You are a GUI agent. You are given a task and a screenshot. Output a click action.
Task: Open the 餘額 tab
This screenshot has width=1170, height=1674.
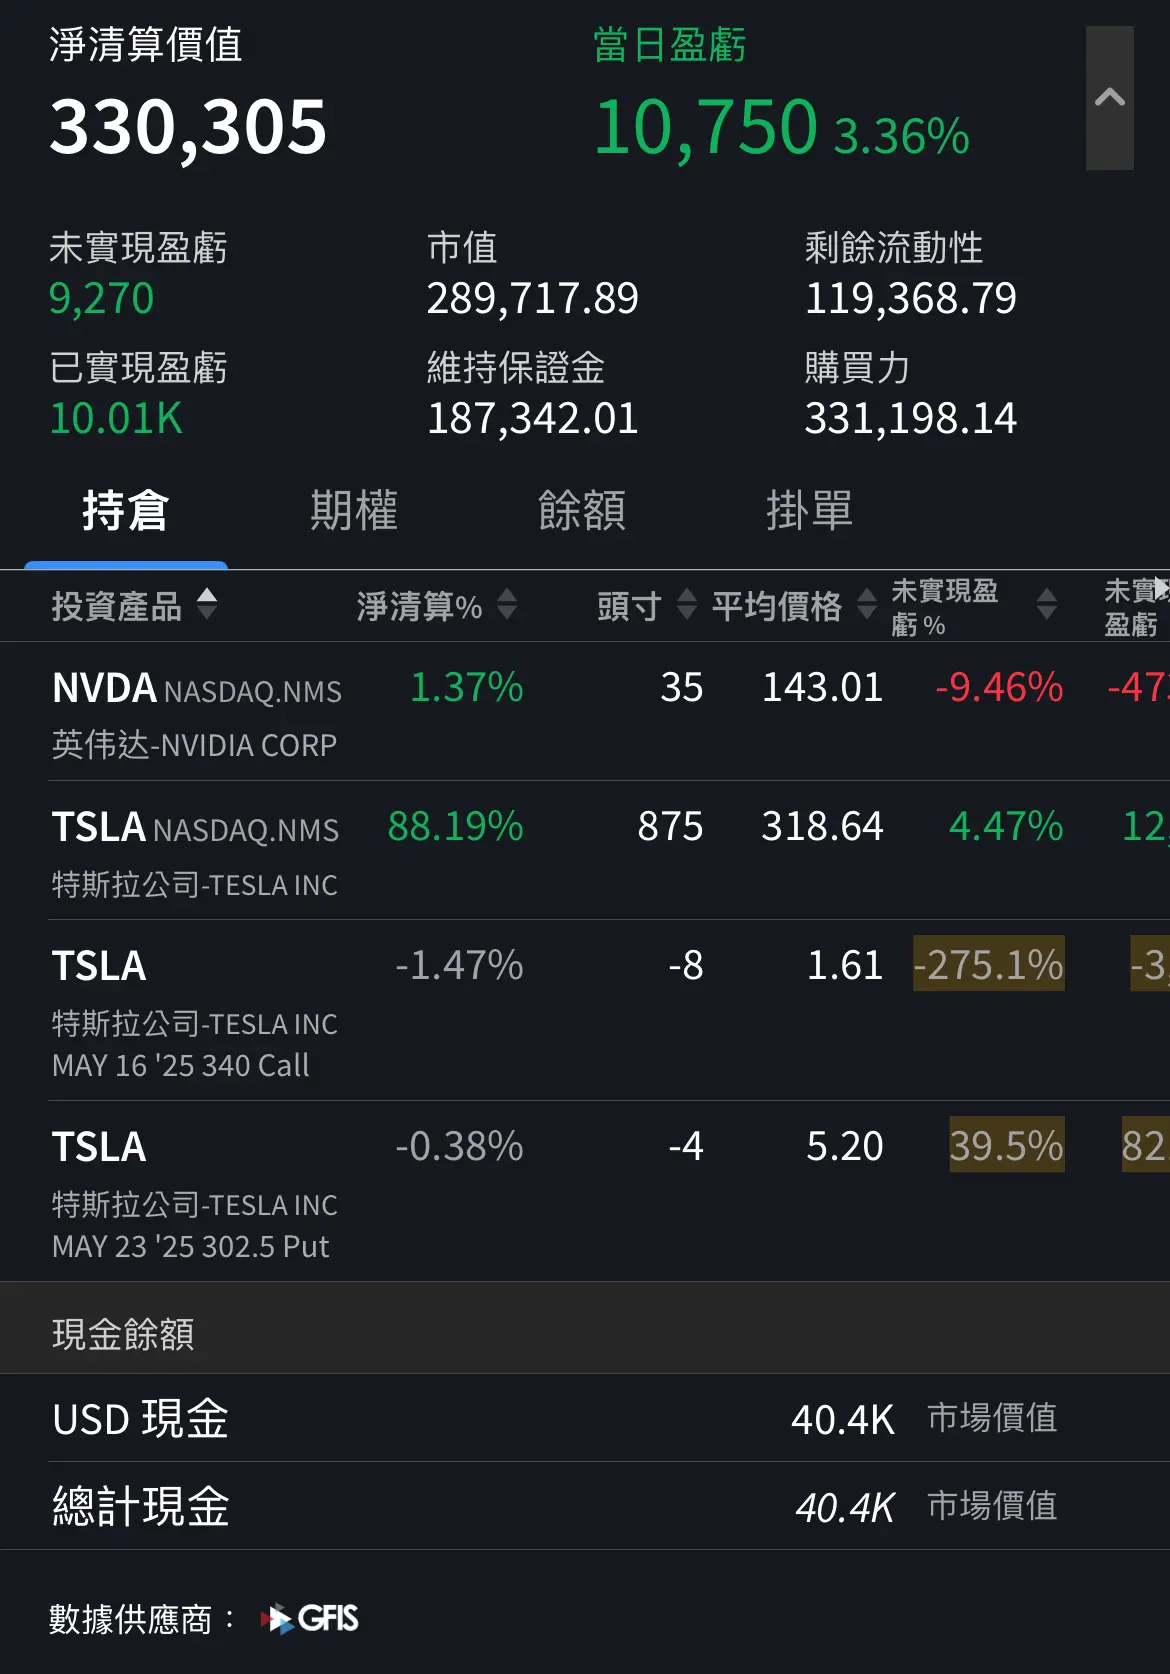click(x=582, y=511)
